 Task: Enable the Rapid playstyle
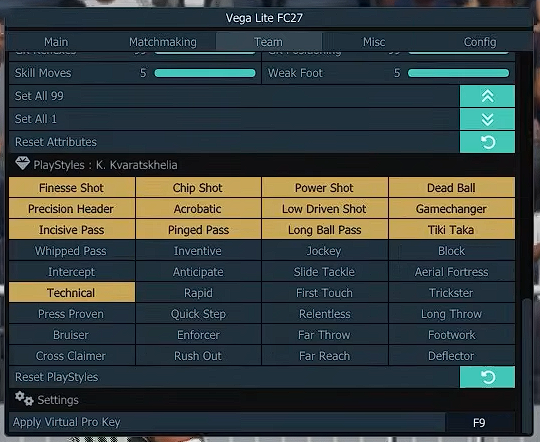198,293
